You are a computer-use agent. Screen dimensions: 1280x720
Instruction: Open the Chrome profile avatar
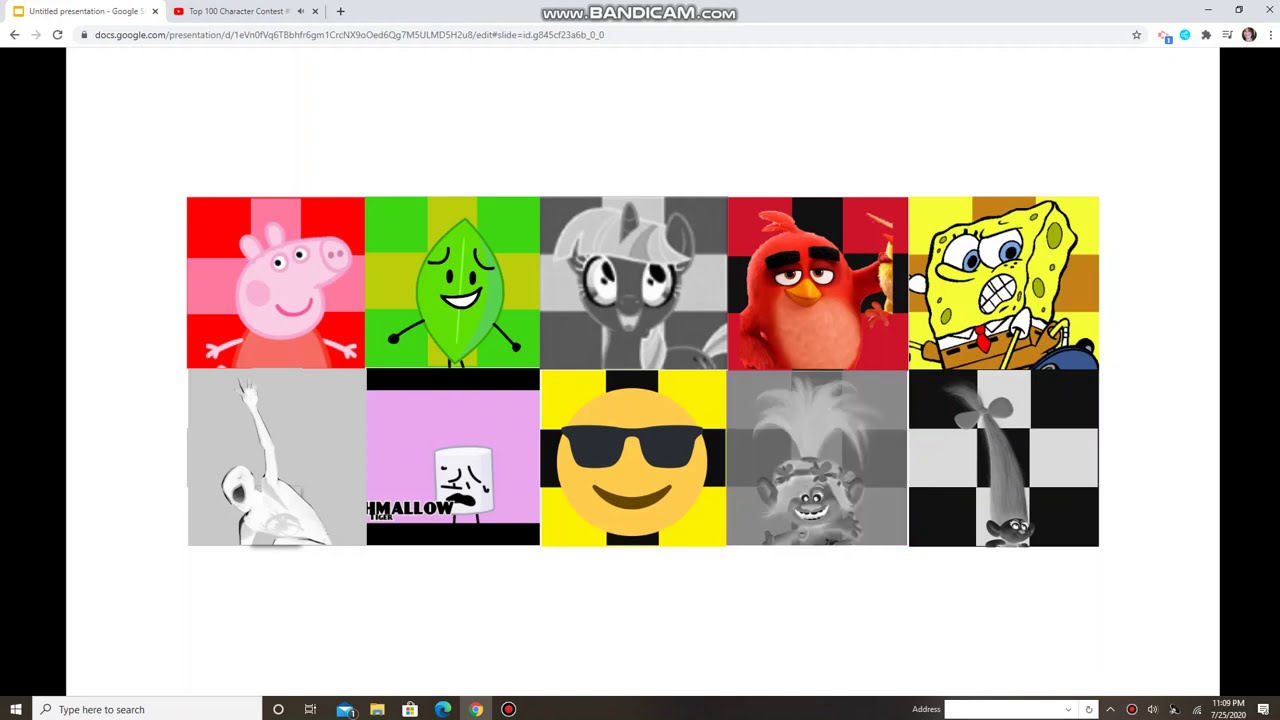[x=1249, y=35]
